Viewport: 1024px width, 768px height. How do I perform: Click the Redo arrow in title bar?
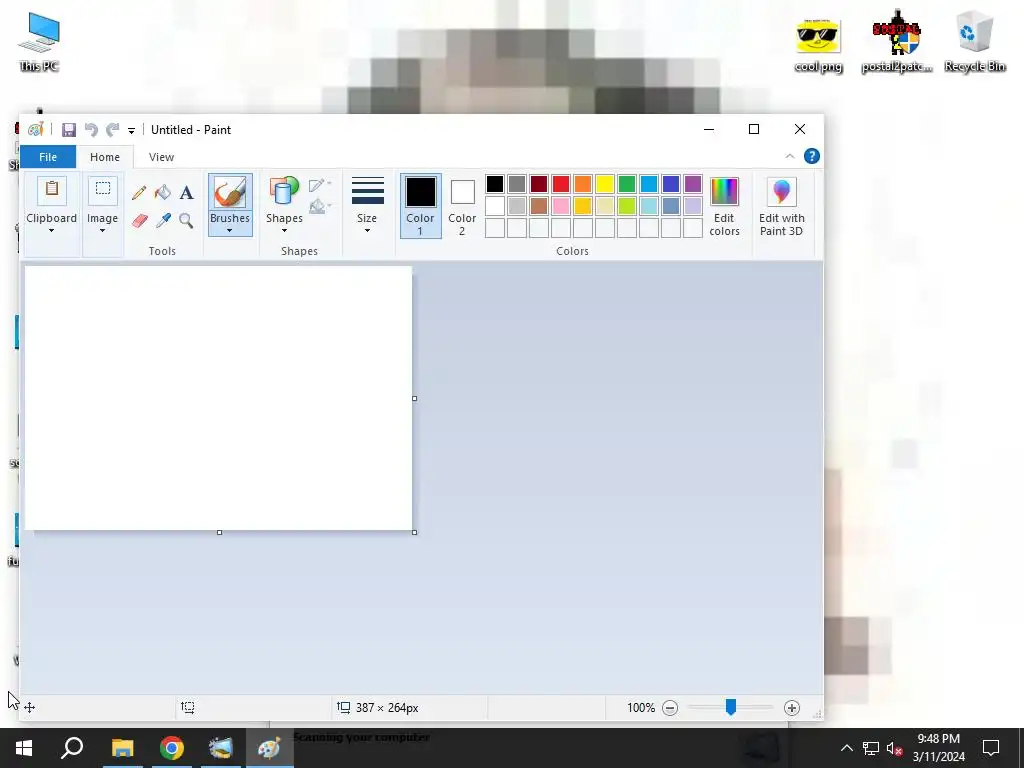[112, 130]
